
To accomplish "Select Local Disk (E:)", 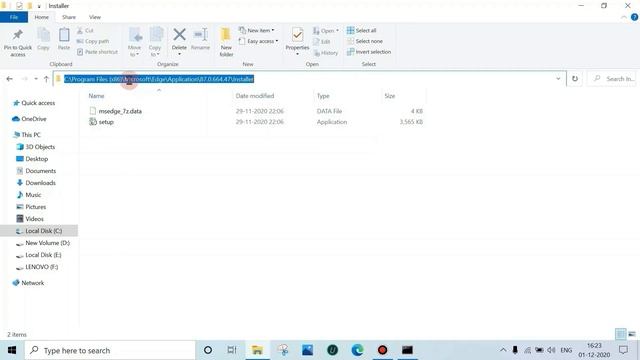I will pyautogui.click(x=39, y=255).
